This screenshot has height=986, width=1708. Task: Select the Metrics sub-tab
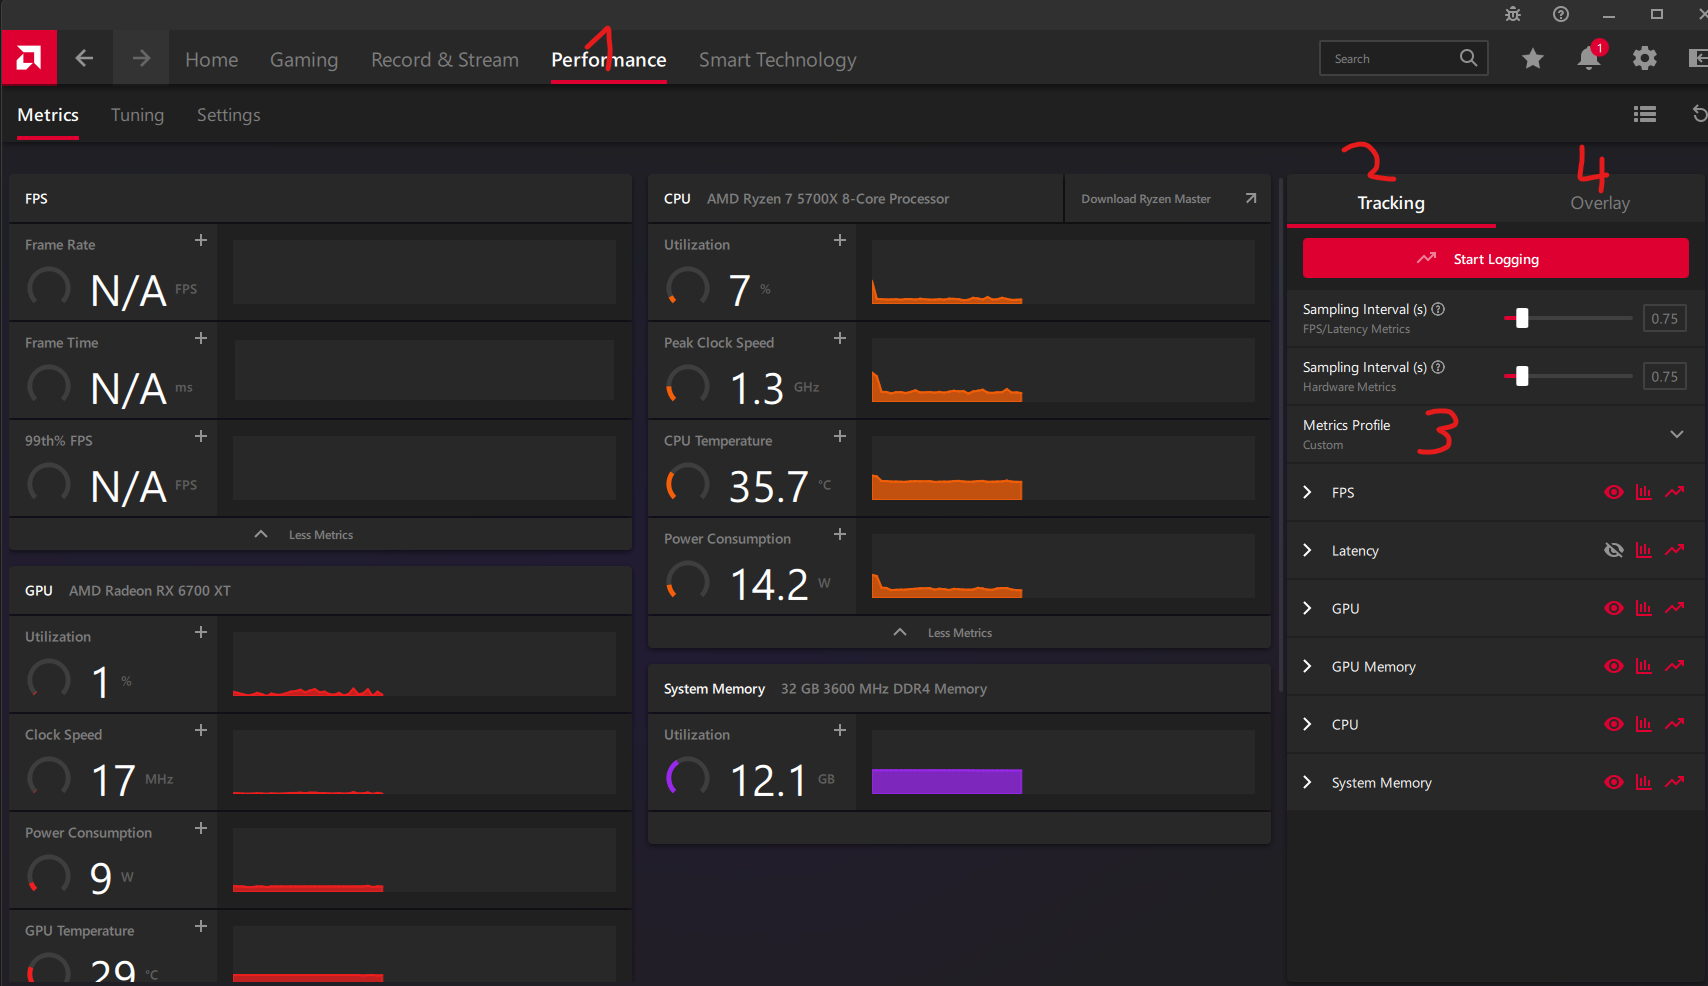click(48, 114)
